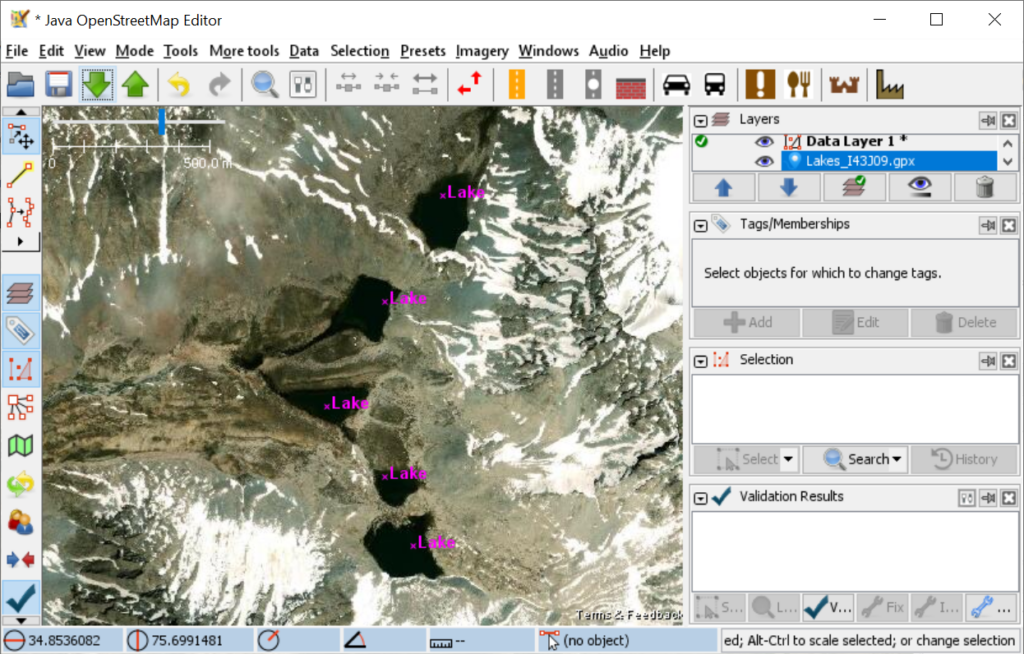Image resolution: width=1024 pixels, height=654 pixels.
Task: Select the yellow road preset icon
Action: (x=517, y=84)
